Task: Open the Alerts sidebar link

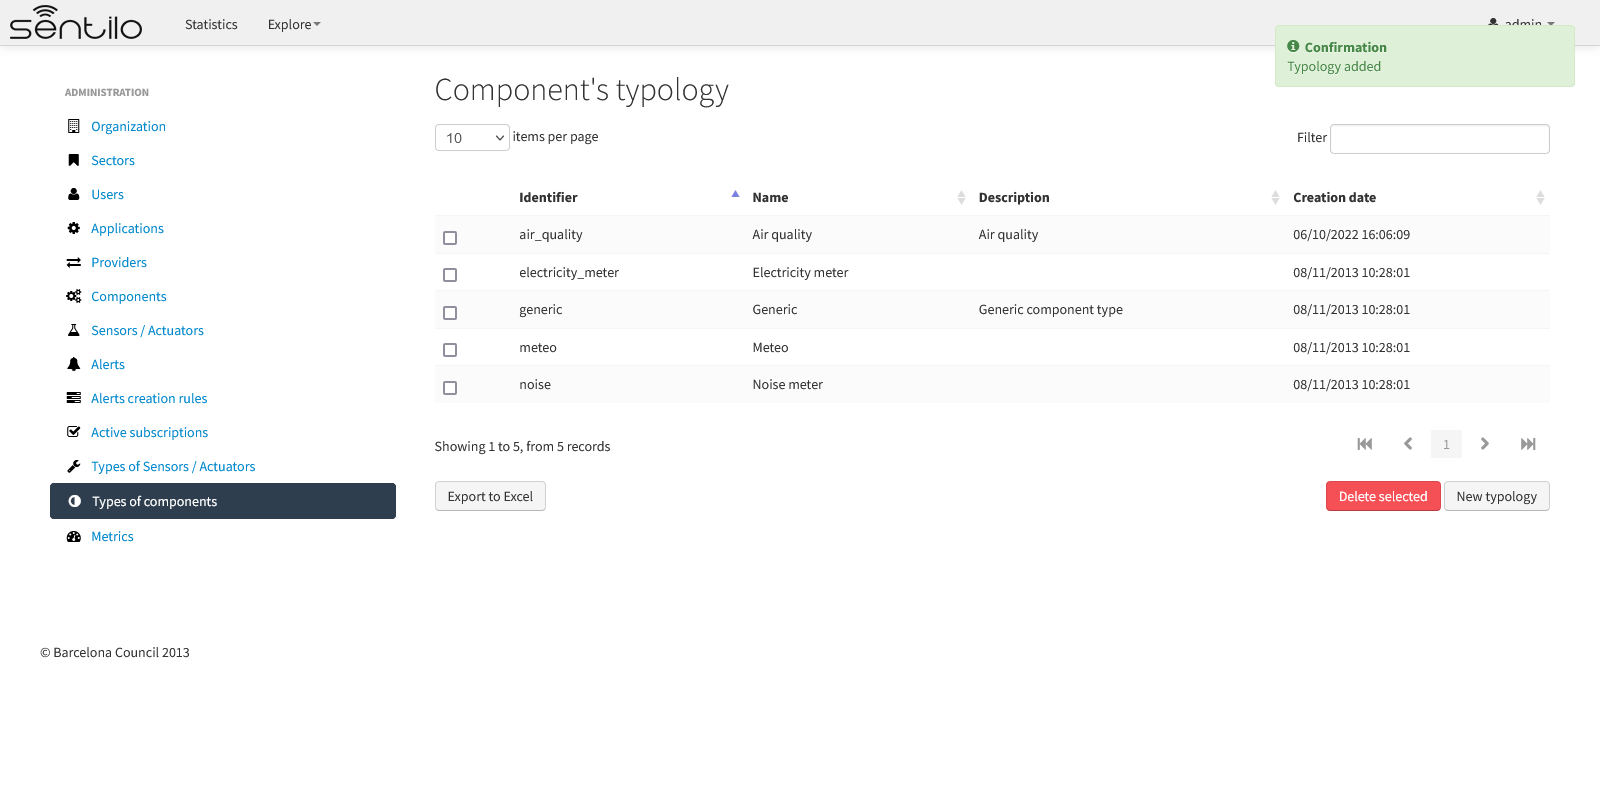Action: (108, 364)
